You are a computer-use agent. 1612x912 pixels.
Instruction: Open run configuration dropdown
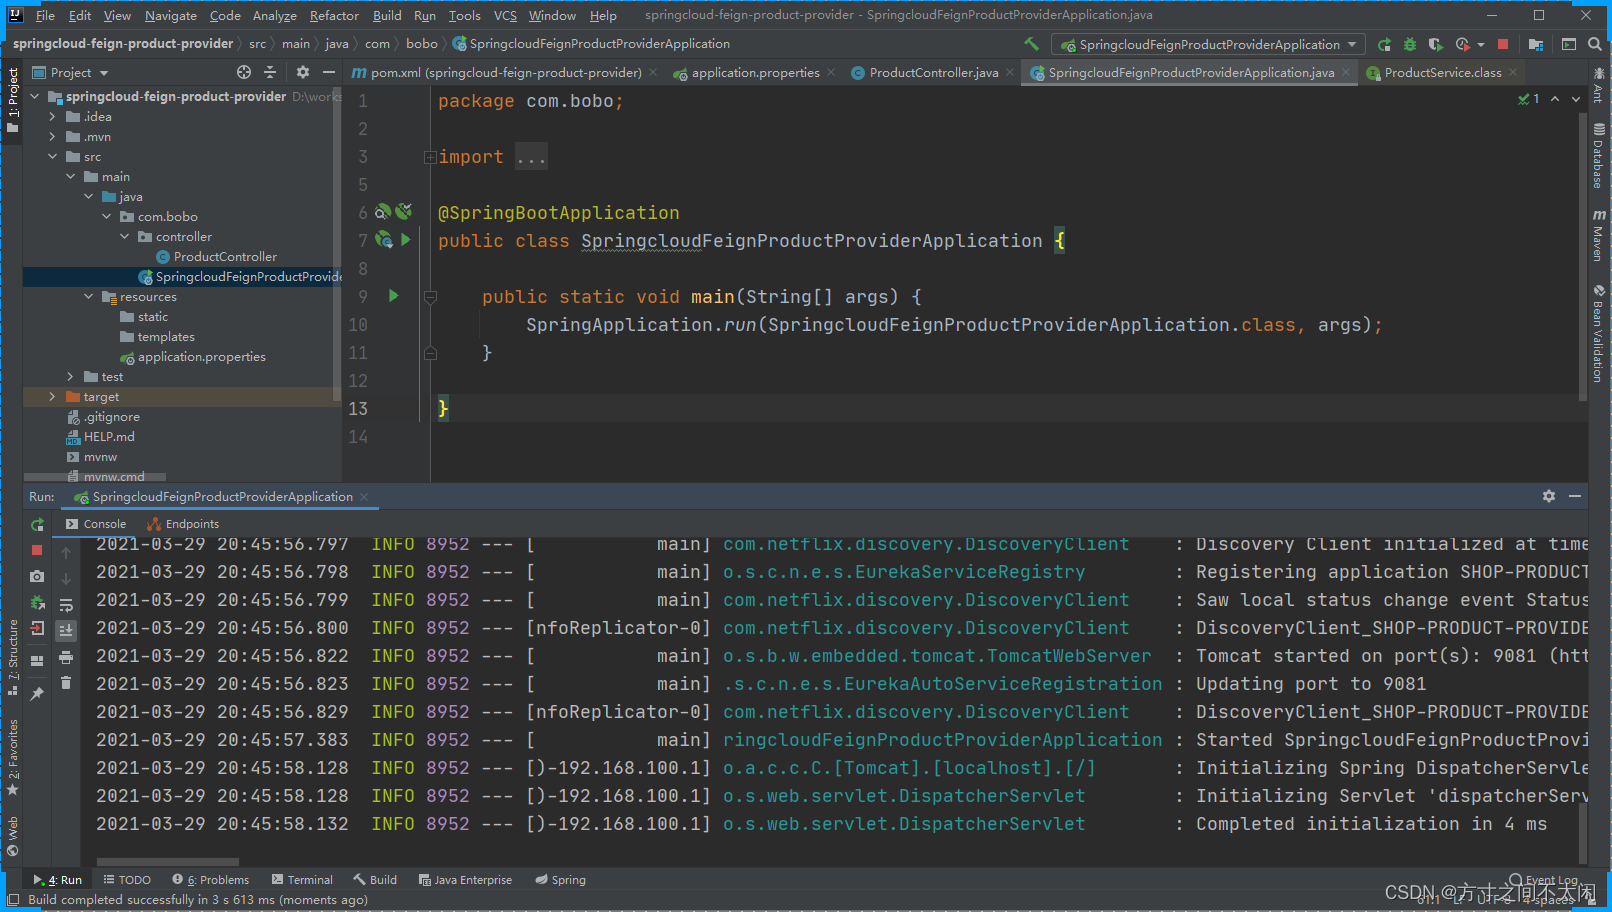[x=1208, y=44]
